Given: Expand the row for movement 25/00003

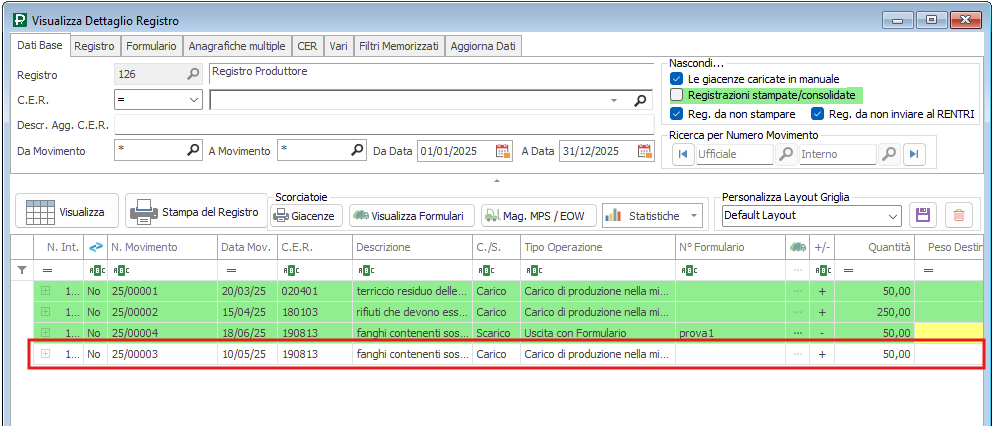Looking at the screenshot, I should click(x=45, y=354).
